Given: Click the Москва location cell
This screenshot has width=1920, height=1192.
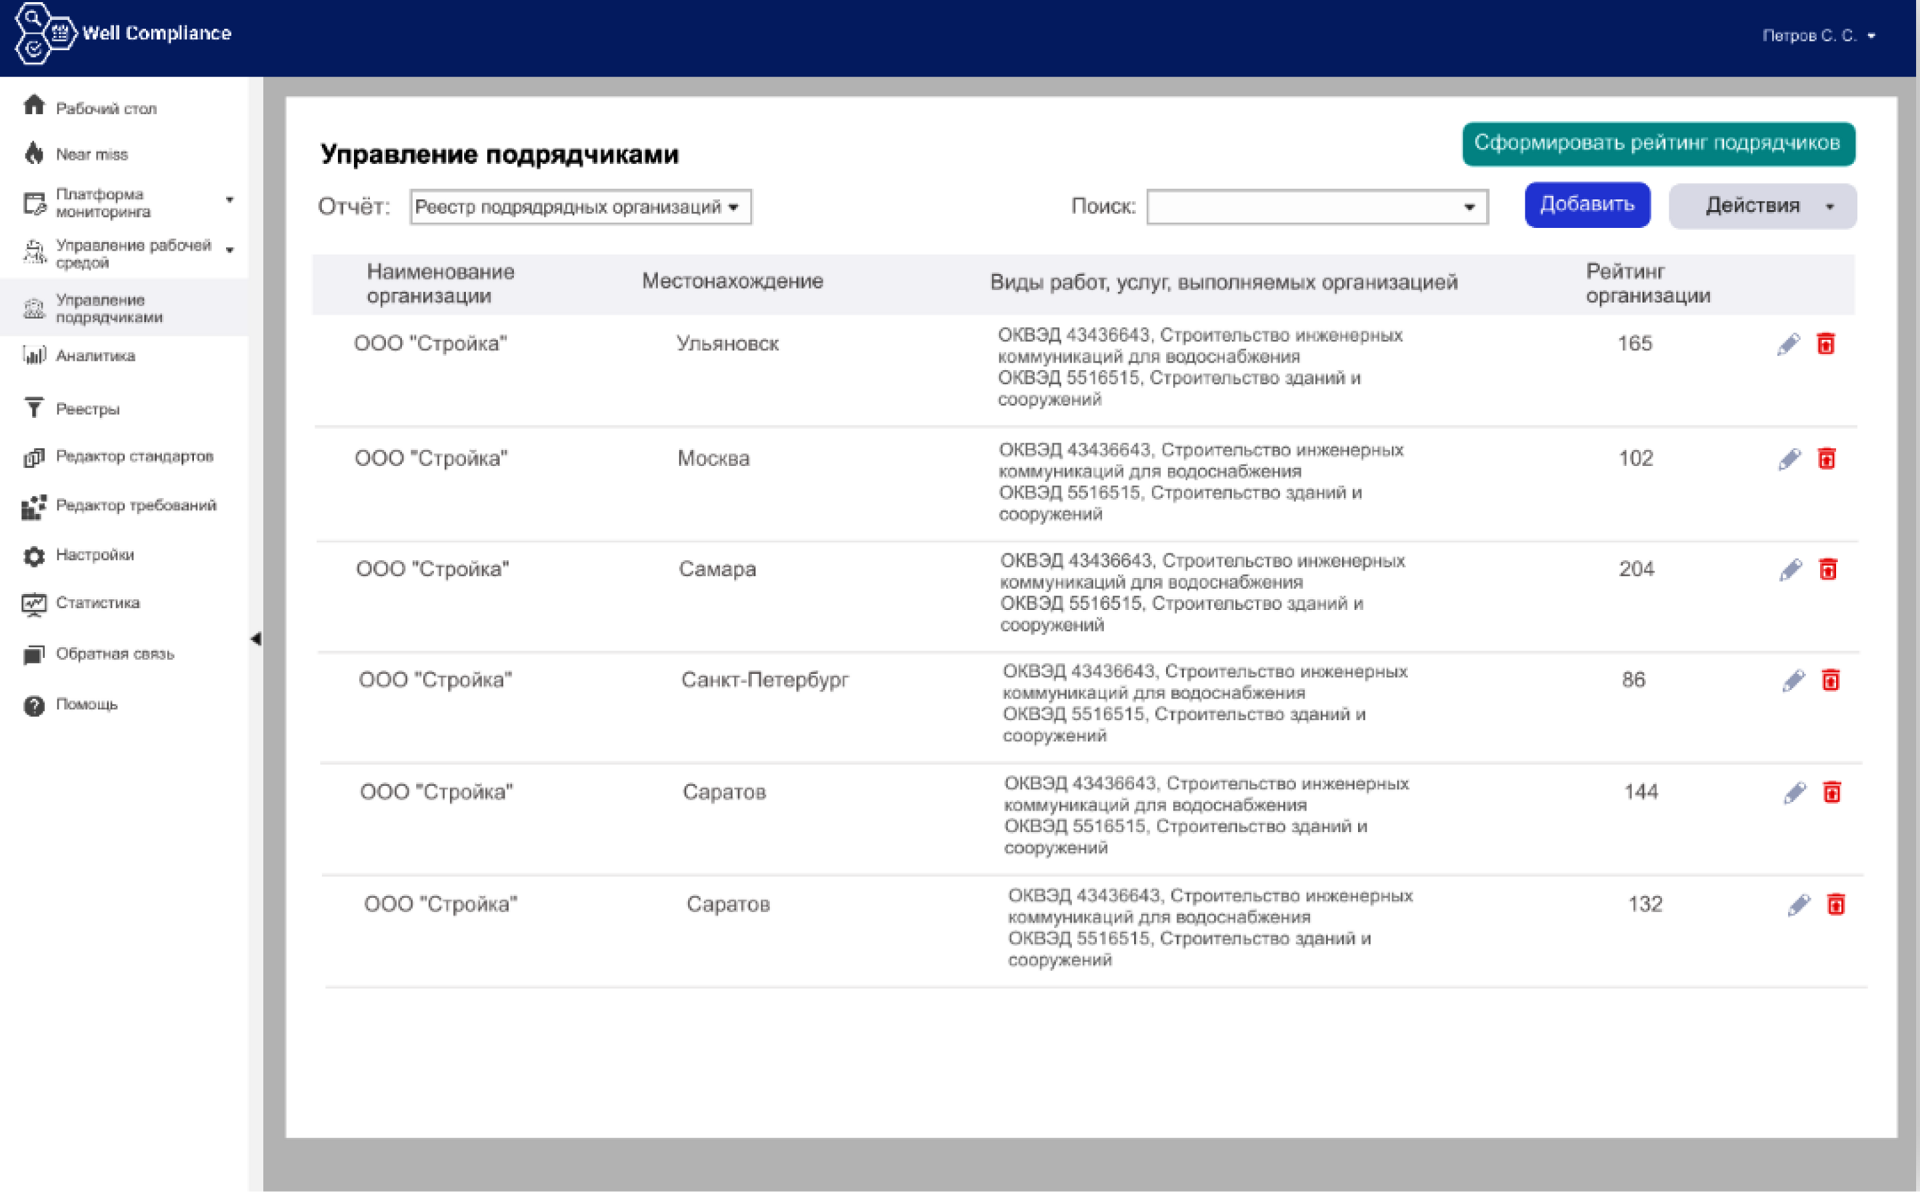Looking at the screenshot, I should pos(713,459).
